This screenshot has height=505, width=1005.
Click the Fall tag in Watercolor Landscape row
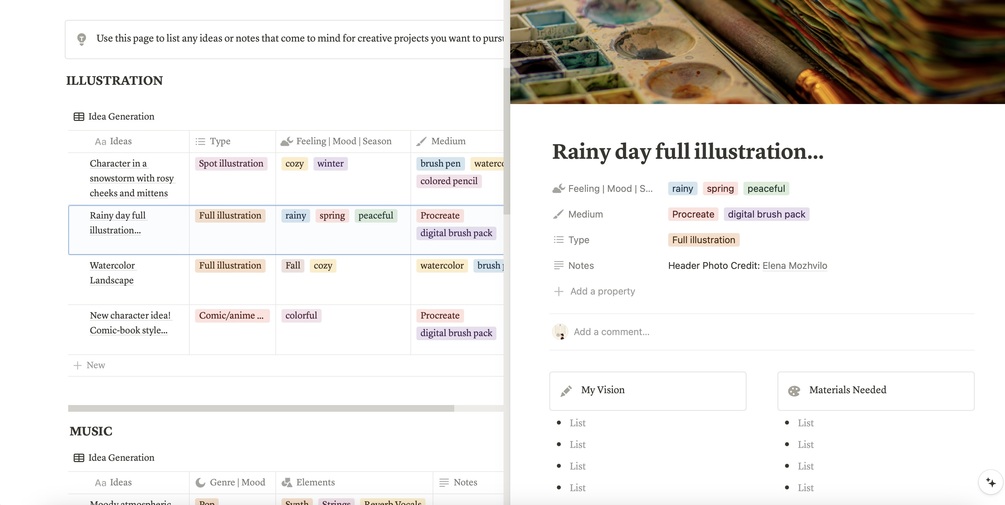click(x=293, y=265)
